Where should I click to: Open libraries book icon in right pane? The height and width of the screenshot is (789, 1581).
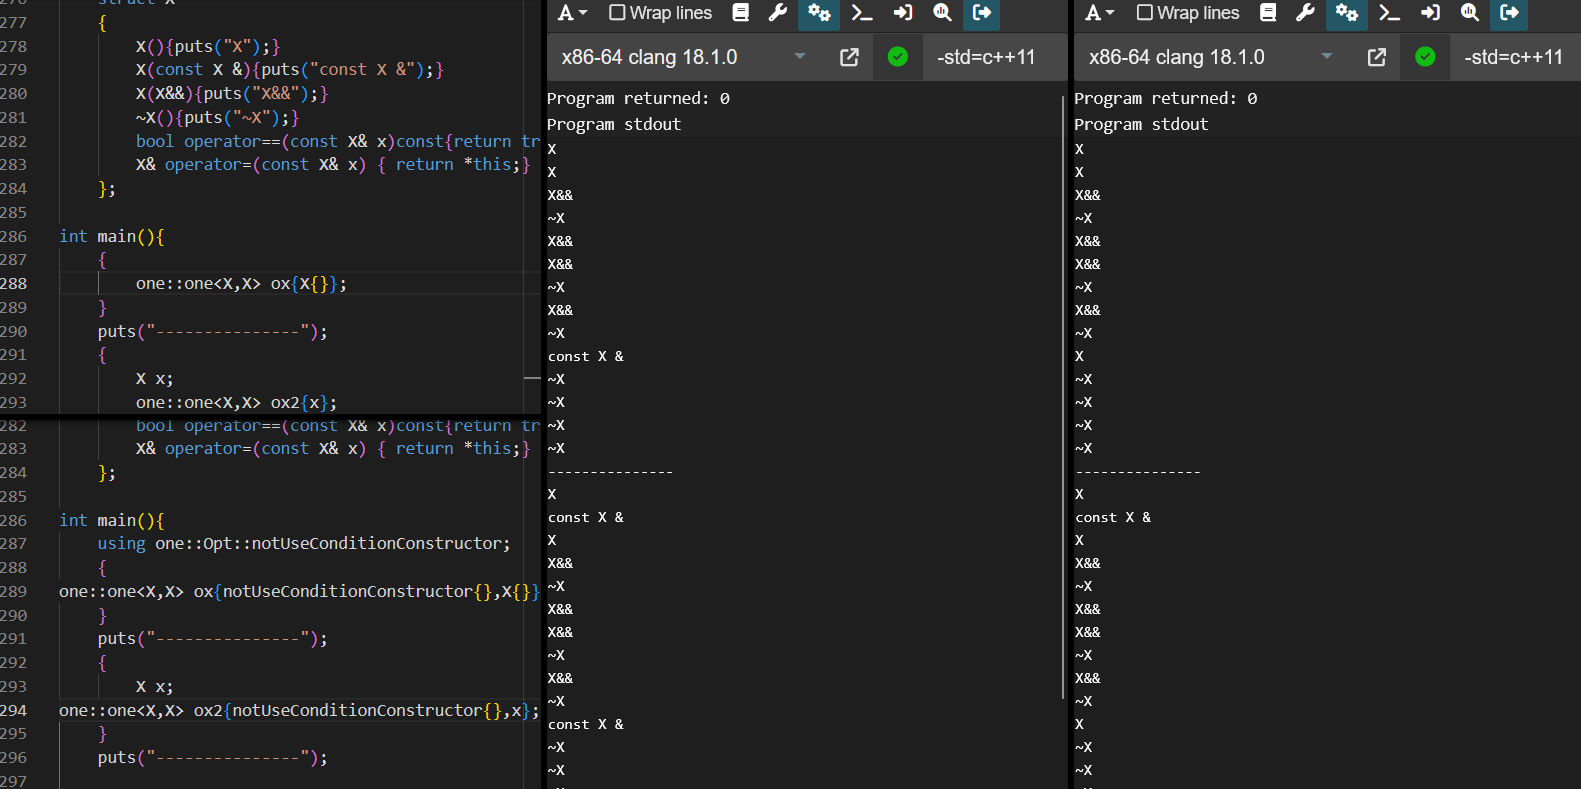point(1268,13)
